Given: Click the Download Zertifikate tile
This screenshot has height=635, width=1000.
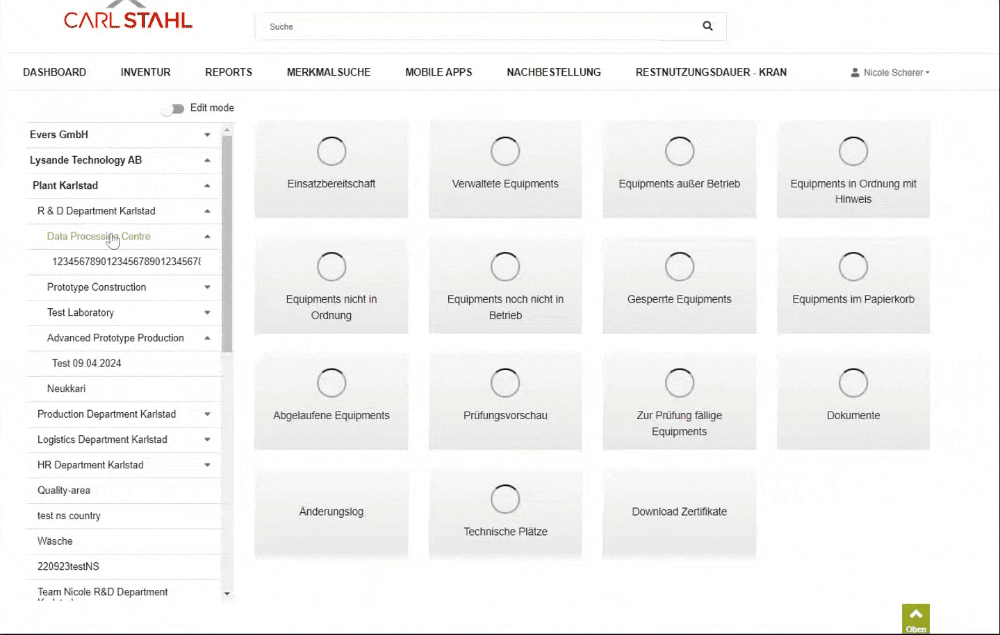Looking at the screenshot, I should click(679, 511).
